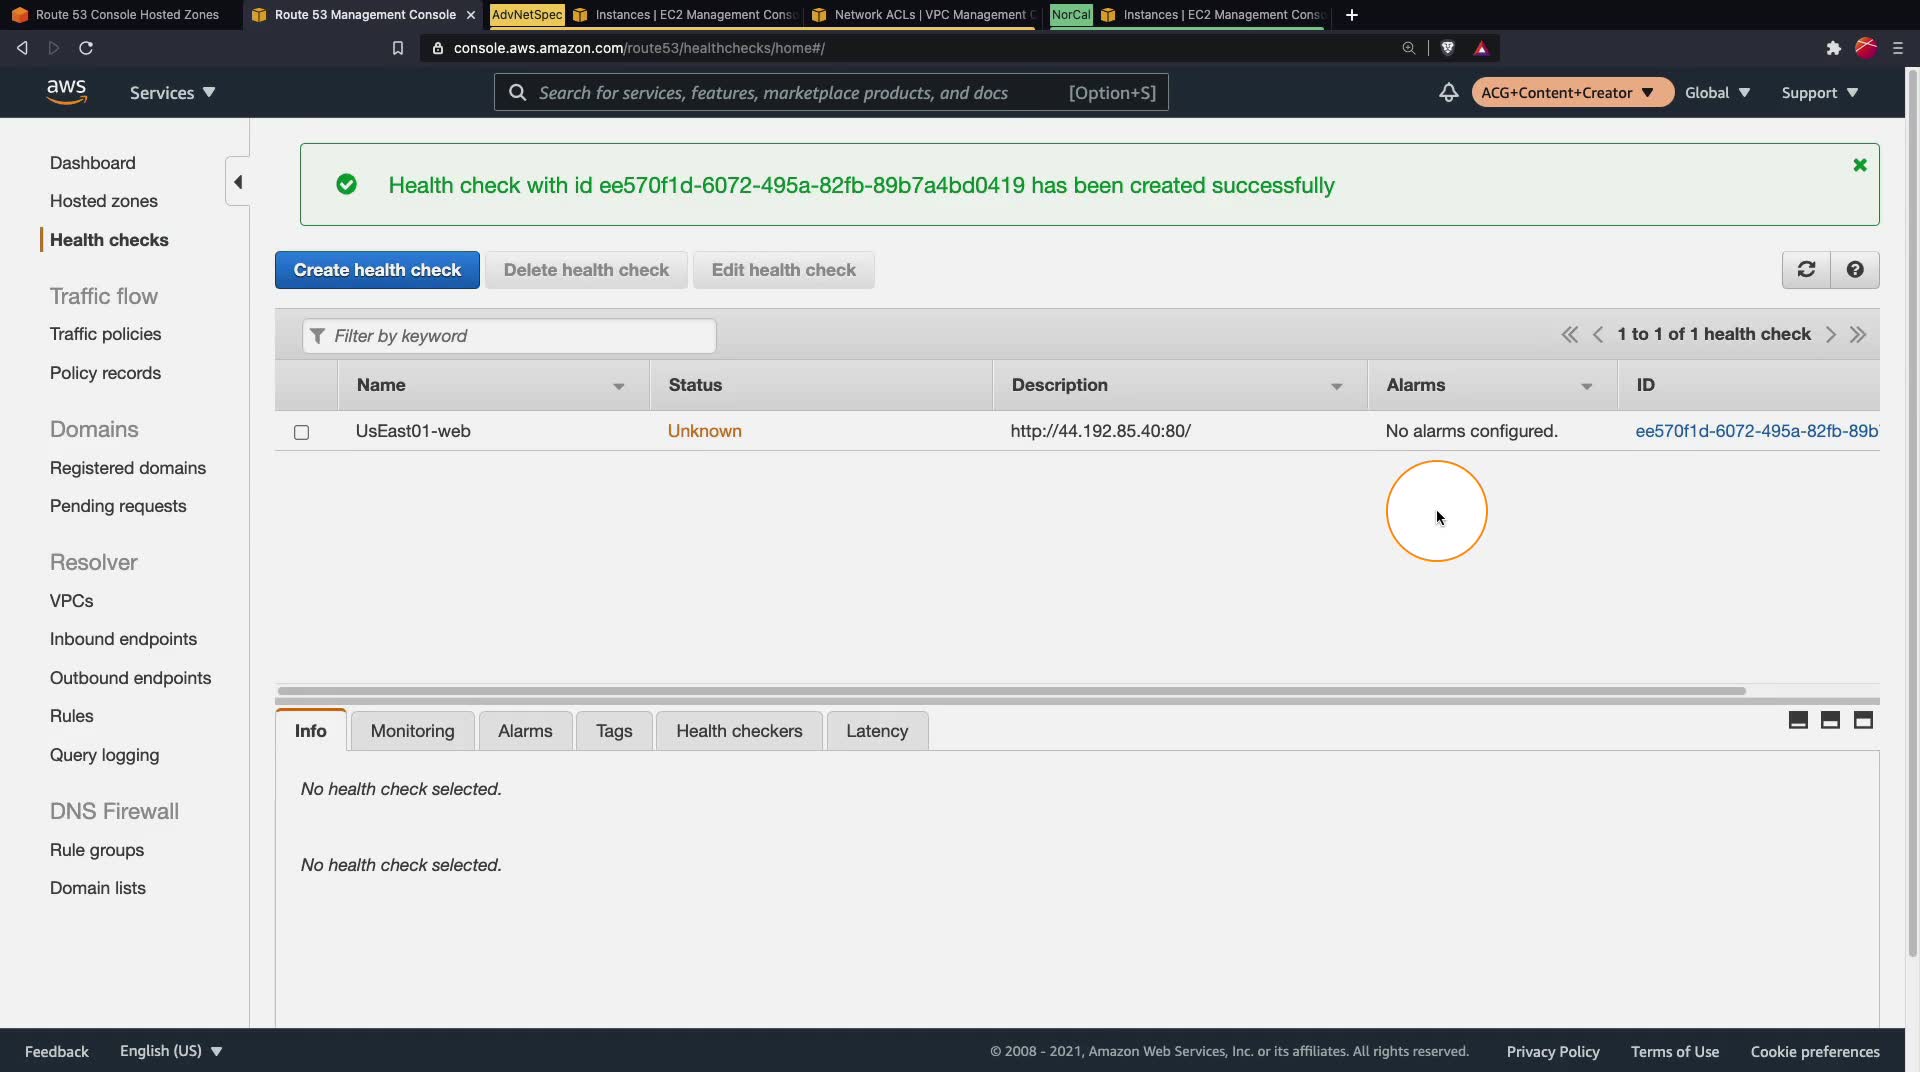Screen dimensions: 1920x1072
Task: Expand the Support menu
Action: pyautogui.click(x=1820, y=92)
